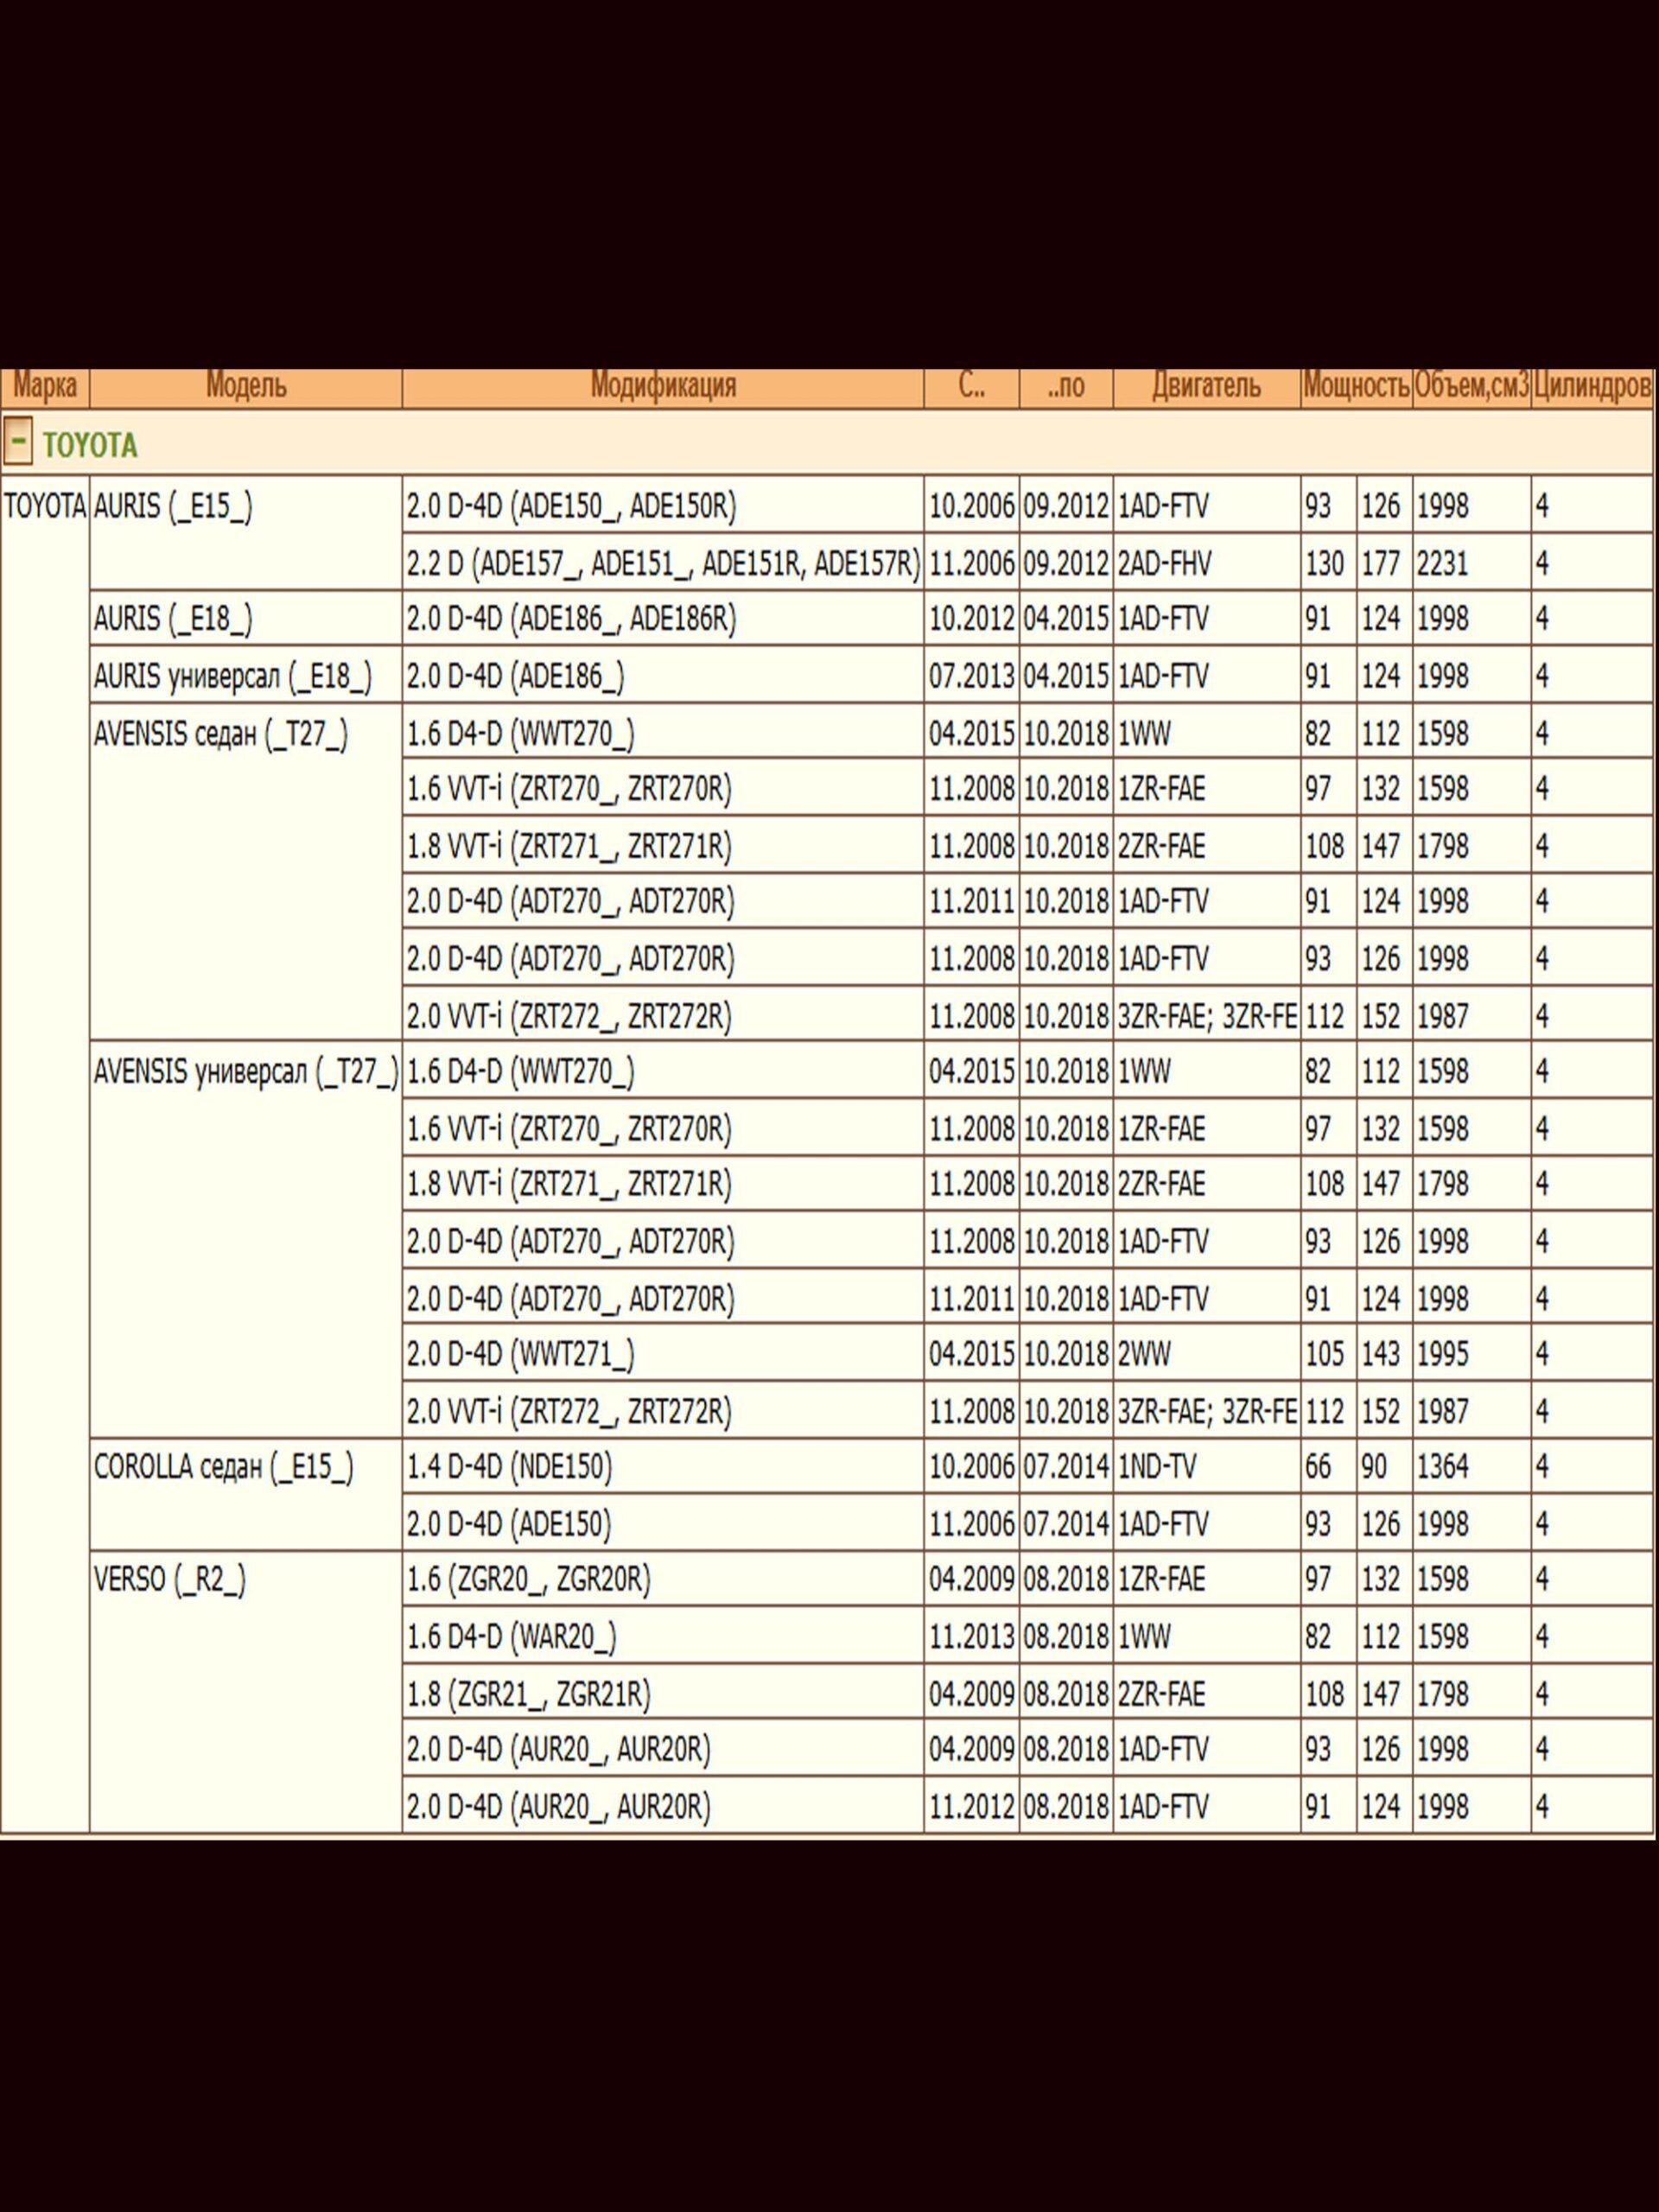Select VERSO (_R2_) model cell
This screenshot has width=1659, height=2212.
(x=170, y=1580)
